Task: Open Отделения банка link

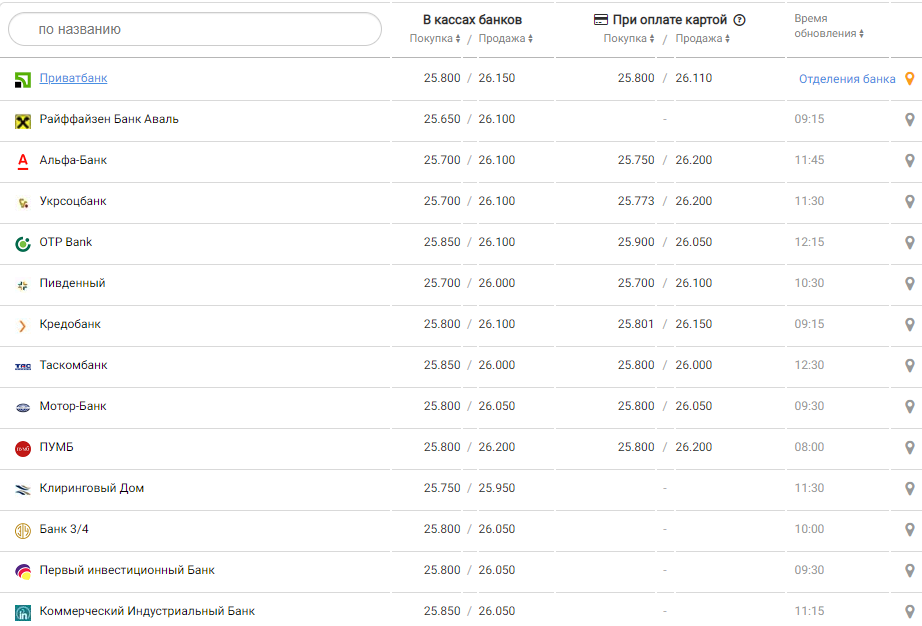Action: (x=847, y=79)
